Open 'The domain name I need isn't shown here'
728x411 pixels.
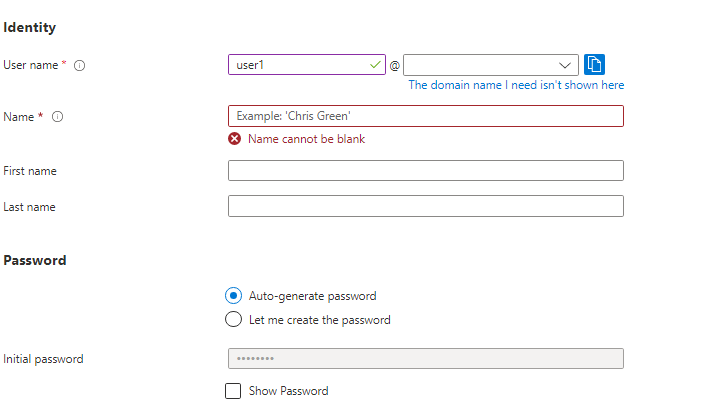[516, 86]
